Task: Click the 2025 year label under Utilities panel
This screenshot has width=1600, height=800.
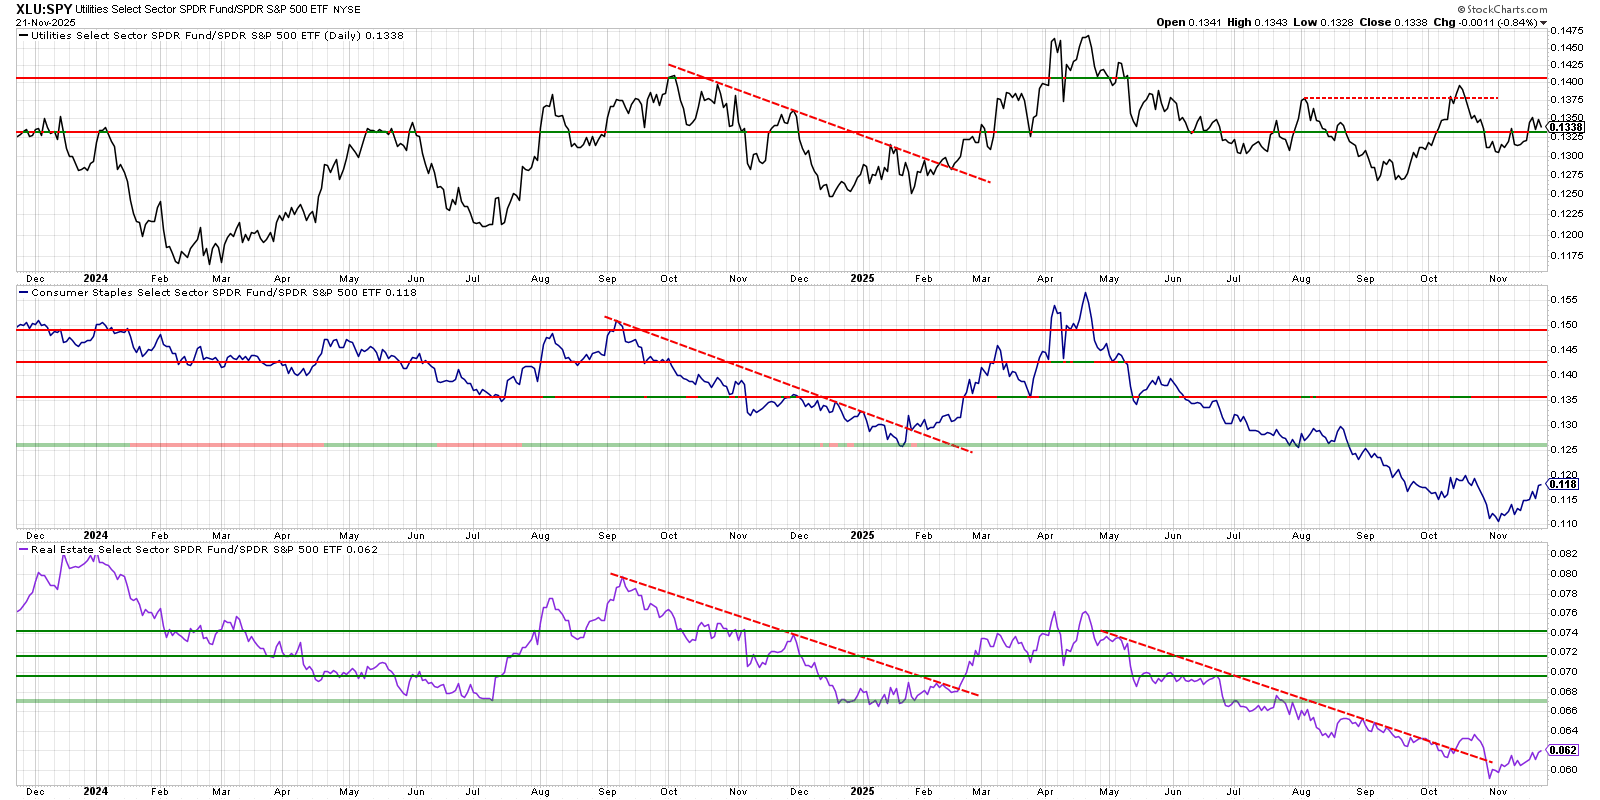Action: coord(862,278)
